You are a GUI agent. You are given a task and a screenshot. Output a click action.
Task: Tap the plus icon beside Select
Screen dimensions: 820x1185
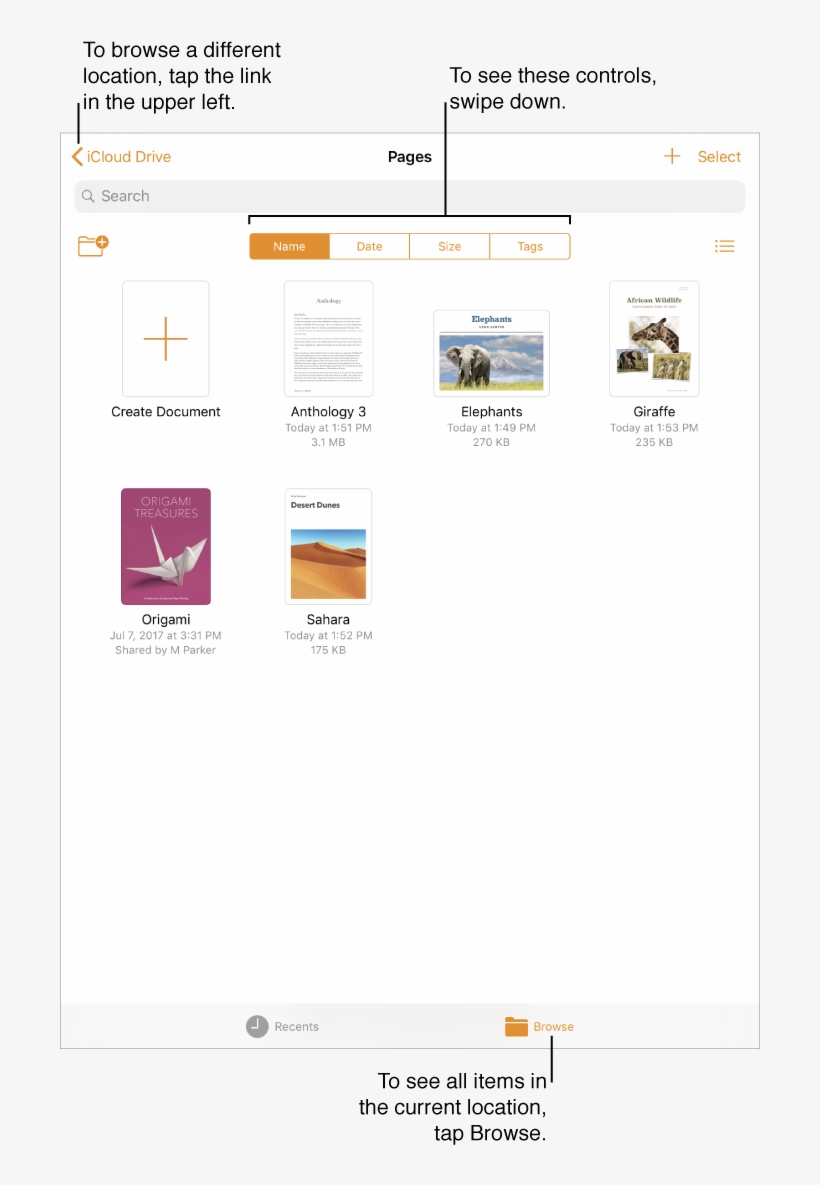671,156
